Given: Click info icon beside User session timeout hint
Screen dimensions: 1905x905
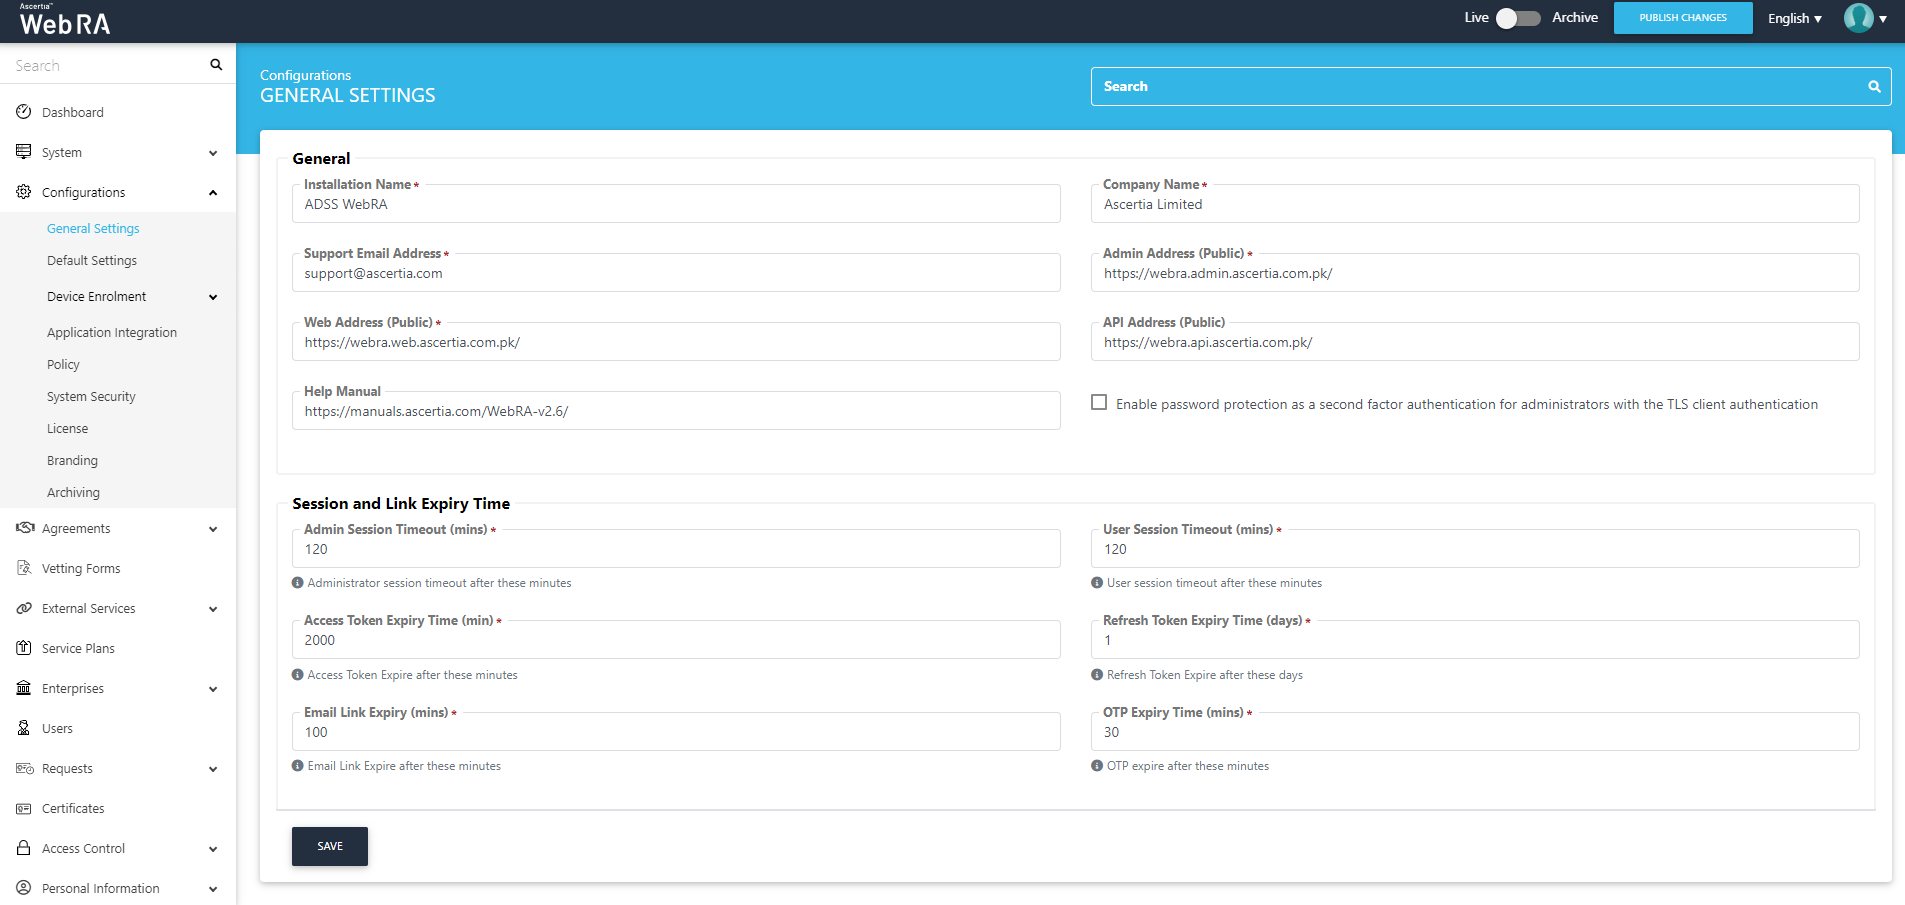Looking at the screenshot, I should click(1097, 583).
